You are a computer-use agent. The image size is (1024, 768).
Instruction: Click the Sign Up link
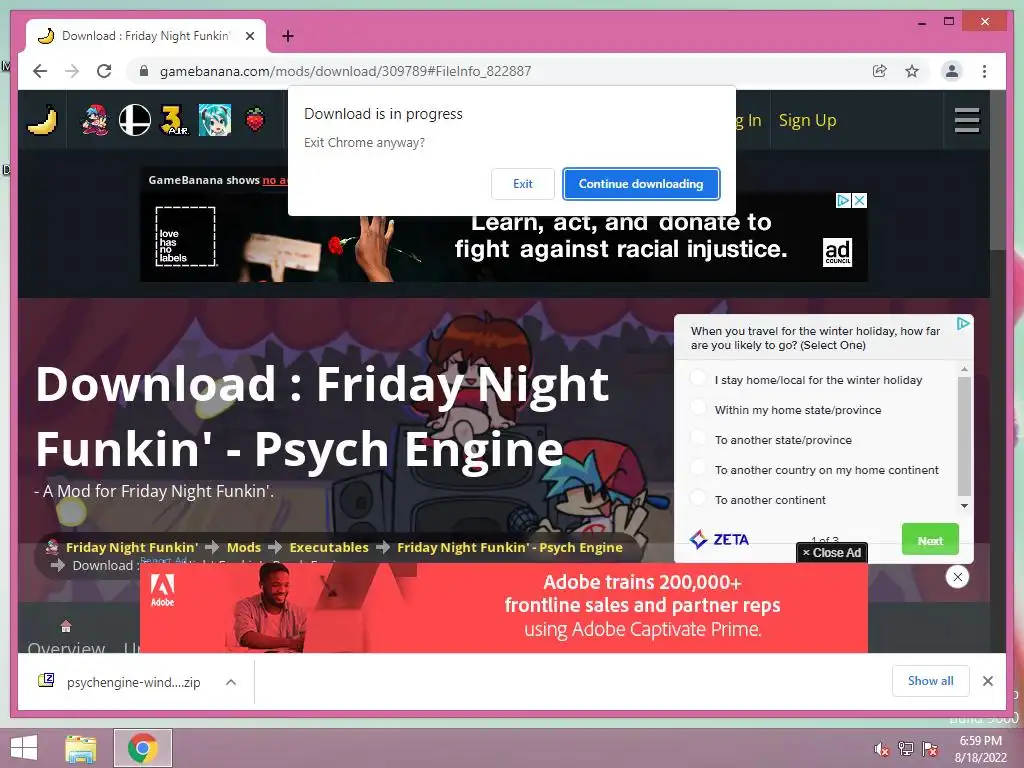807,120
